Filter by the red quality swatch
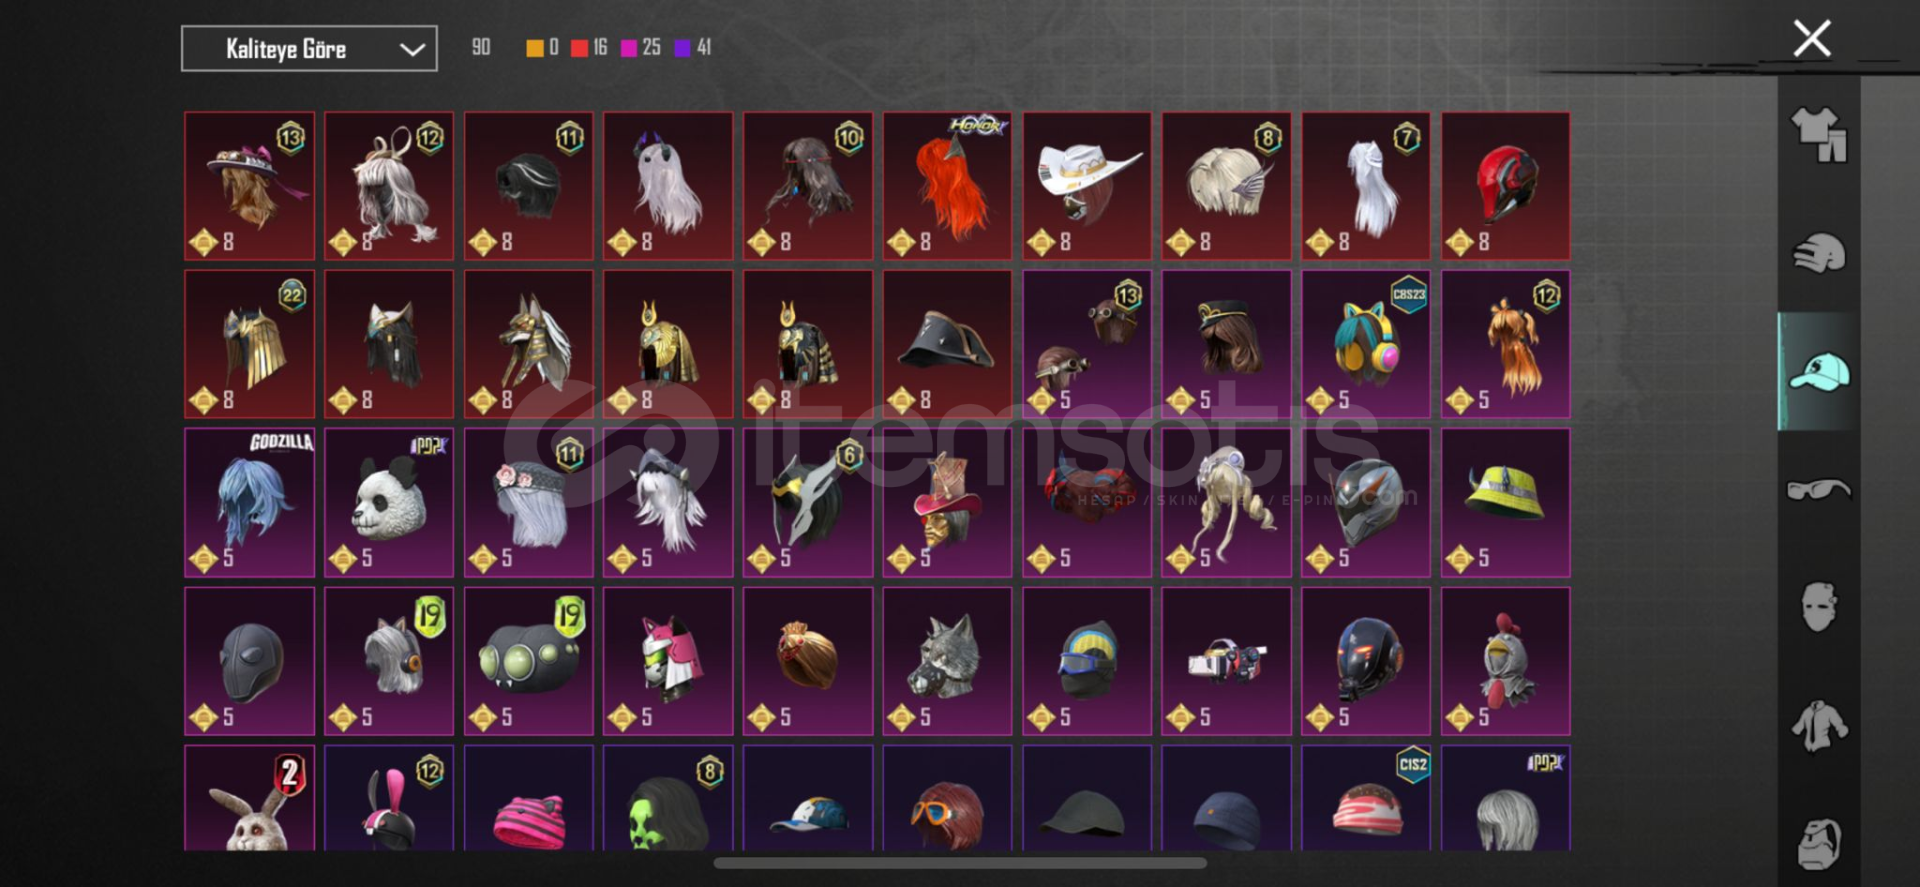This screenshot has width=1920, height=887. click(x=579, y=48)
